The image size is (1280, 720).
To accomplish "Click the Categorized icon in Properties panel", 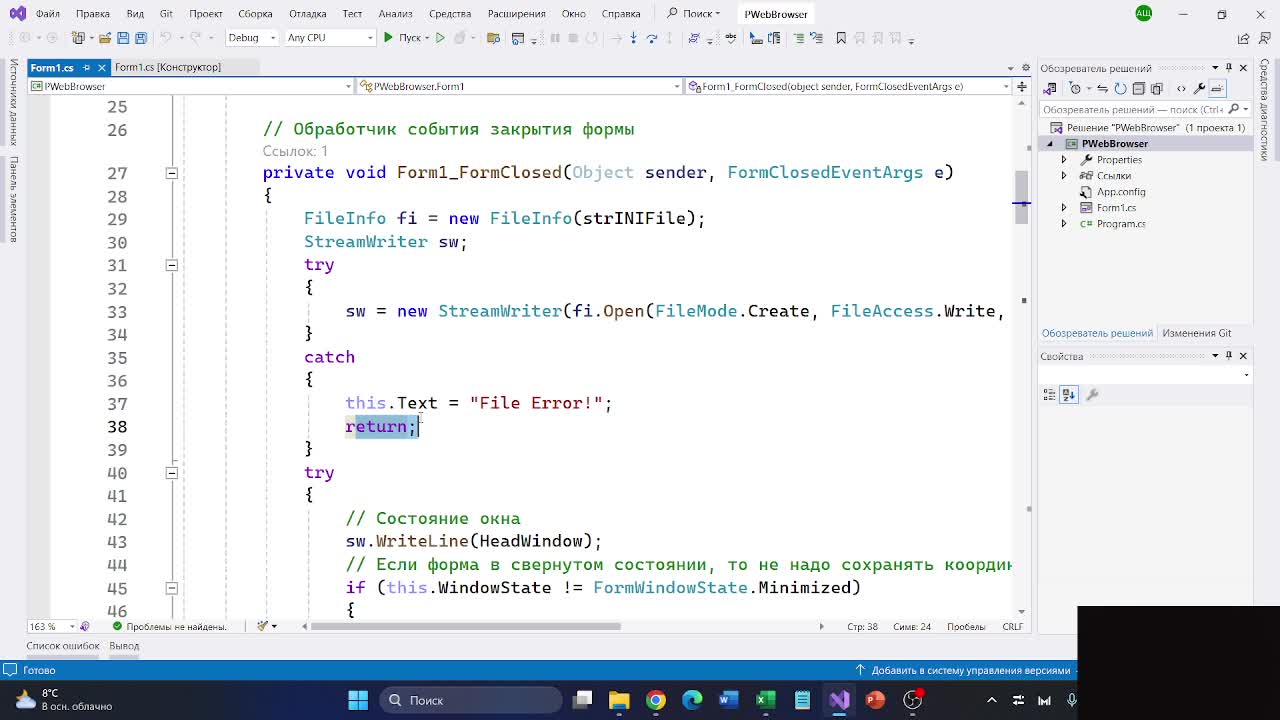I will point(1050,395).
